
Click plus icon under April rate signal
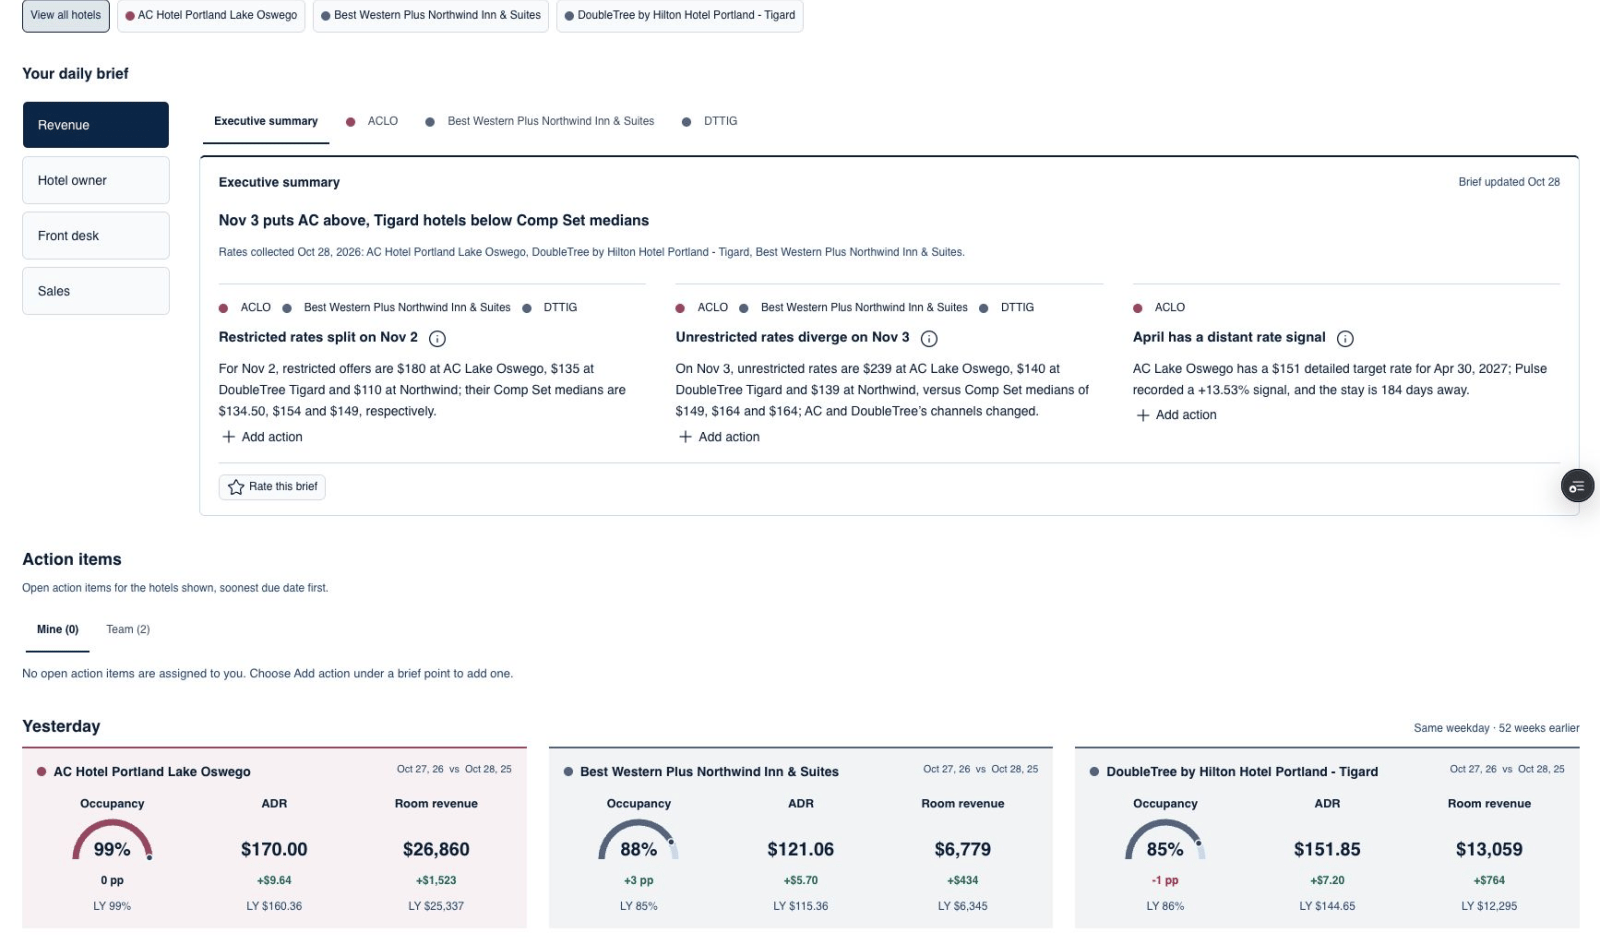1143,415
